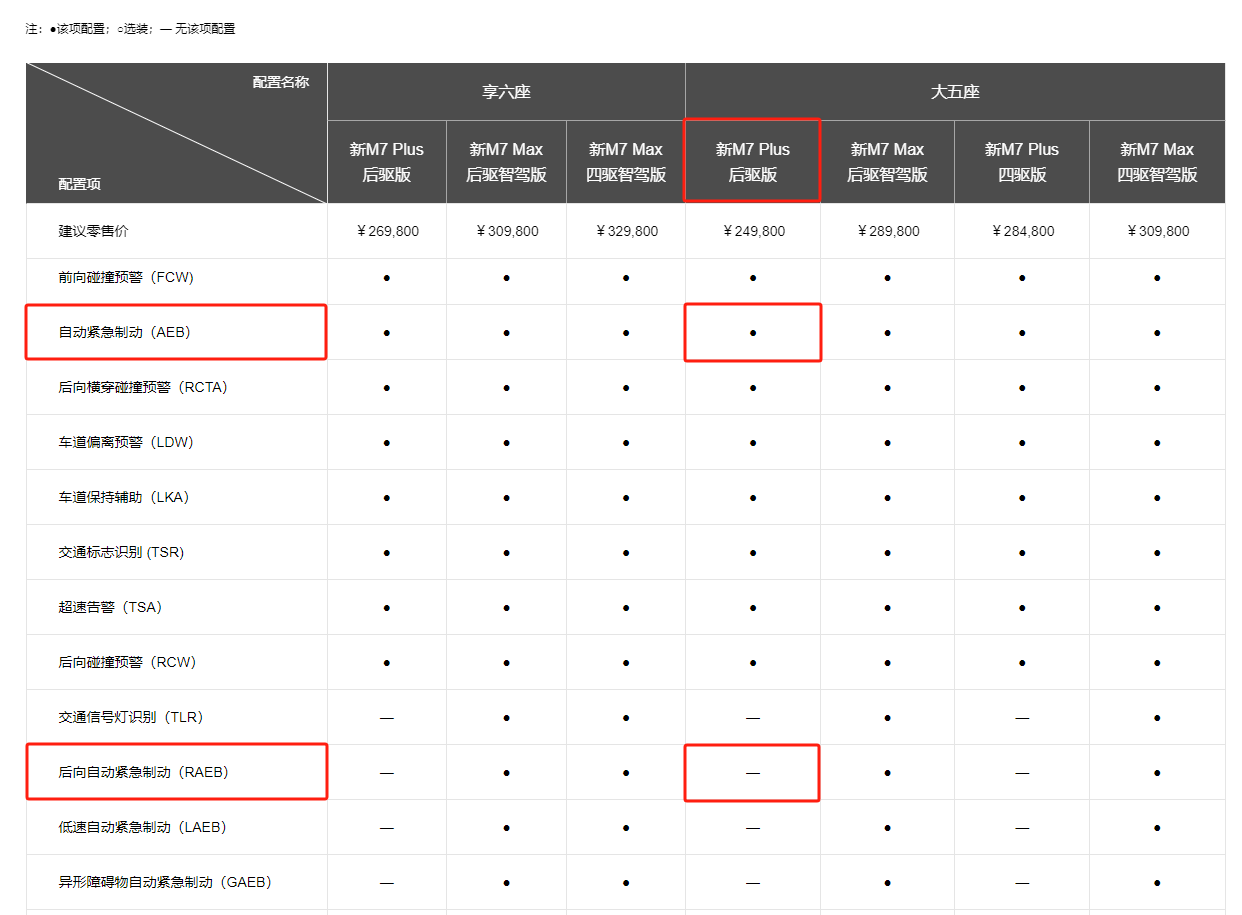
Task: Select the 新M7 Plus 四驱版 column header
Action: click(1022, 161)
